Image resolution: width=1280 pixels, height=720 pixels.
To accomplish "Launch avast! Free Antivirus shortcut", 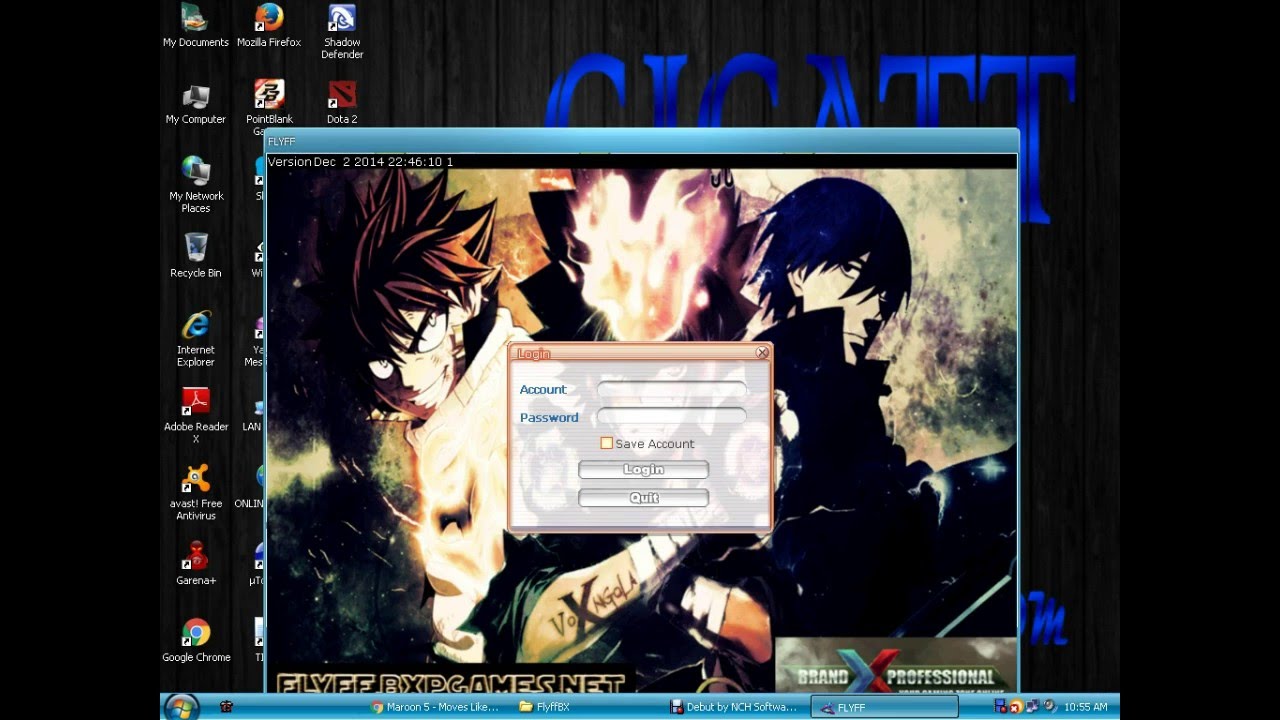I will pyautogui.click(x=195, y=493).
